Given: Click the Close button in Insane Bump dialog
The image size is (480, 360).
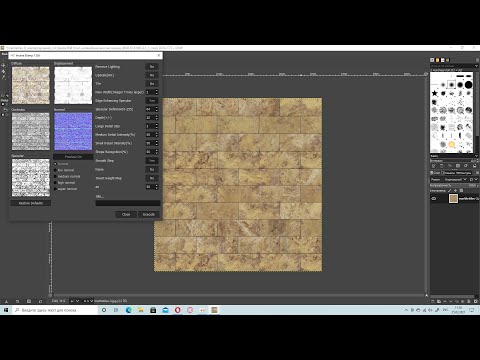Looking at the screenshot, I should 126,214.
